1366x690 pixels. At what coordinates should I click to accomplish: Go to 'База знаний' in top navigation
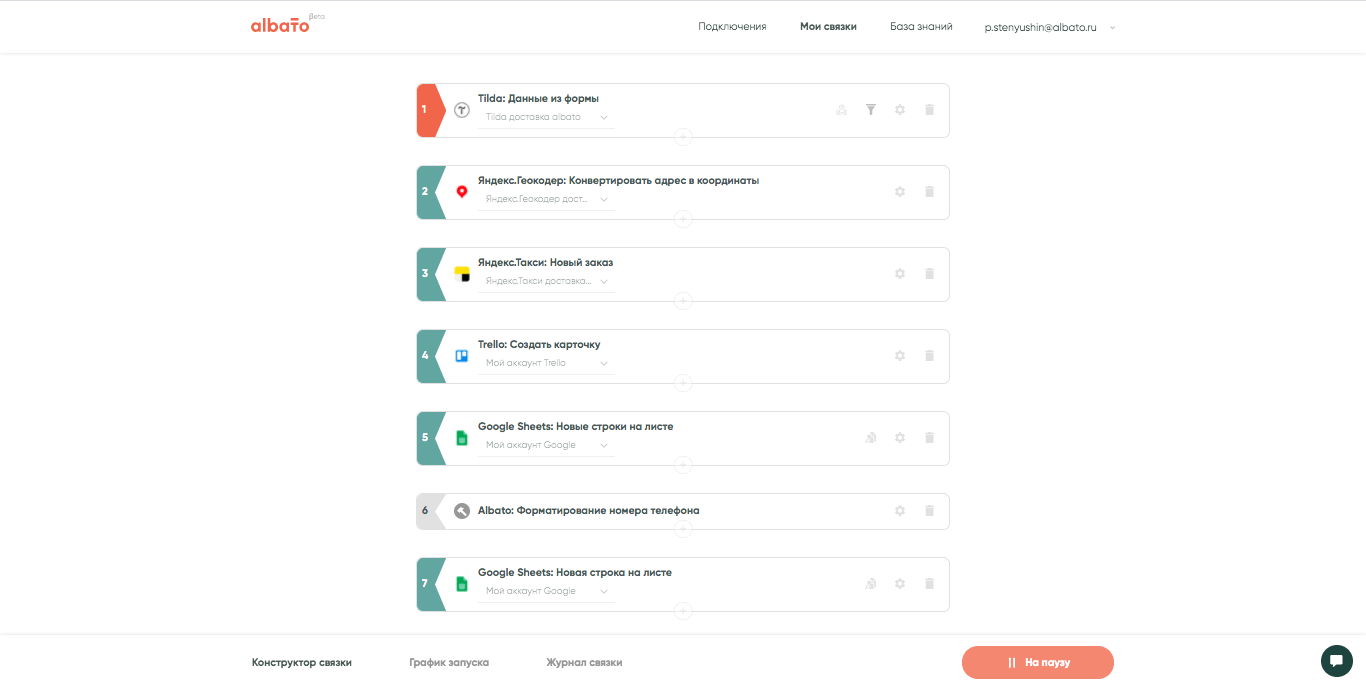[921, 27]
